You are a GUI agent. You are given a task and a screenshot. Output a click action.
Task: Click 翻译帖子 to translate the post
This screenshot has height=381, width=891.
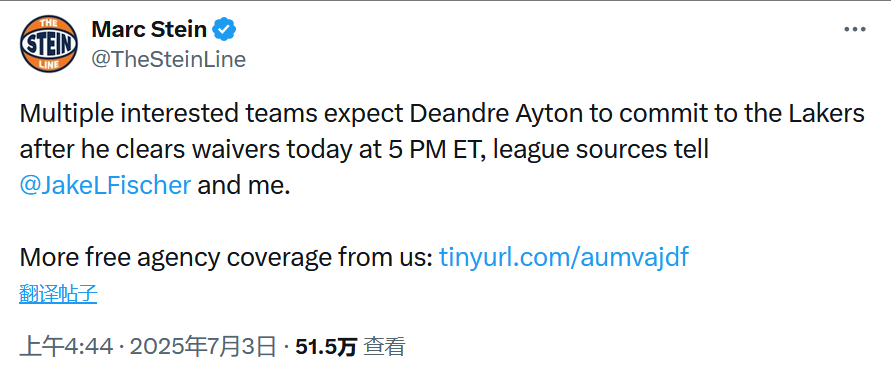[58, 294]
